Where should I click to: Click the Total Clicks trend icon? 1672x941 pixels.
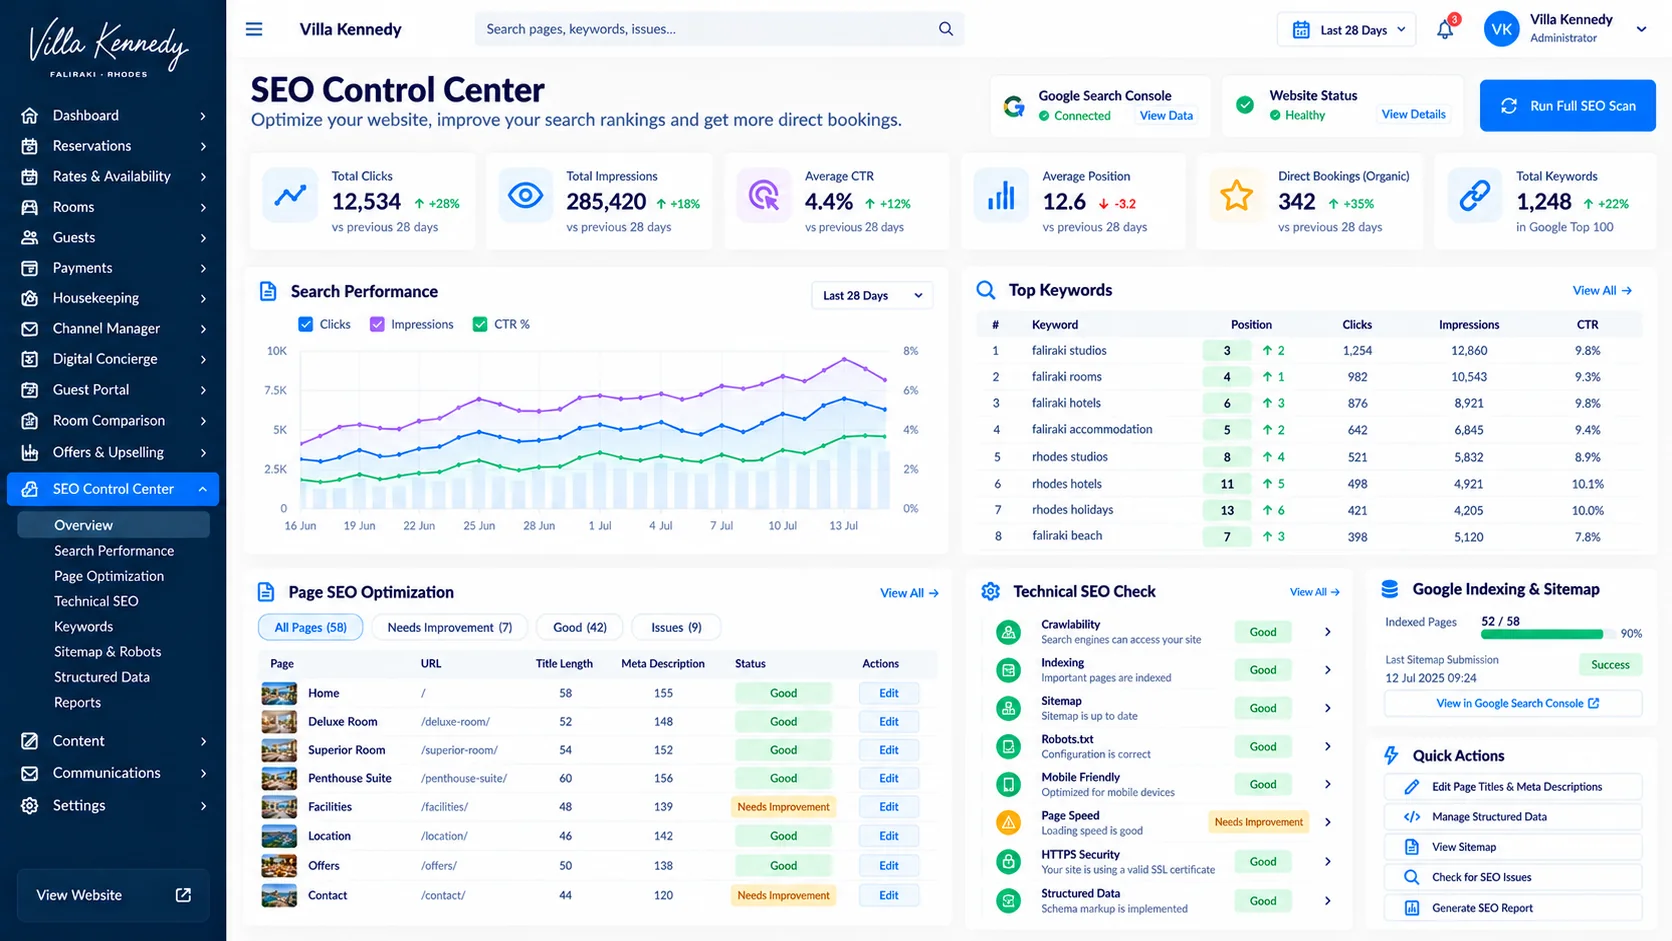click(x=290, y=195)
